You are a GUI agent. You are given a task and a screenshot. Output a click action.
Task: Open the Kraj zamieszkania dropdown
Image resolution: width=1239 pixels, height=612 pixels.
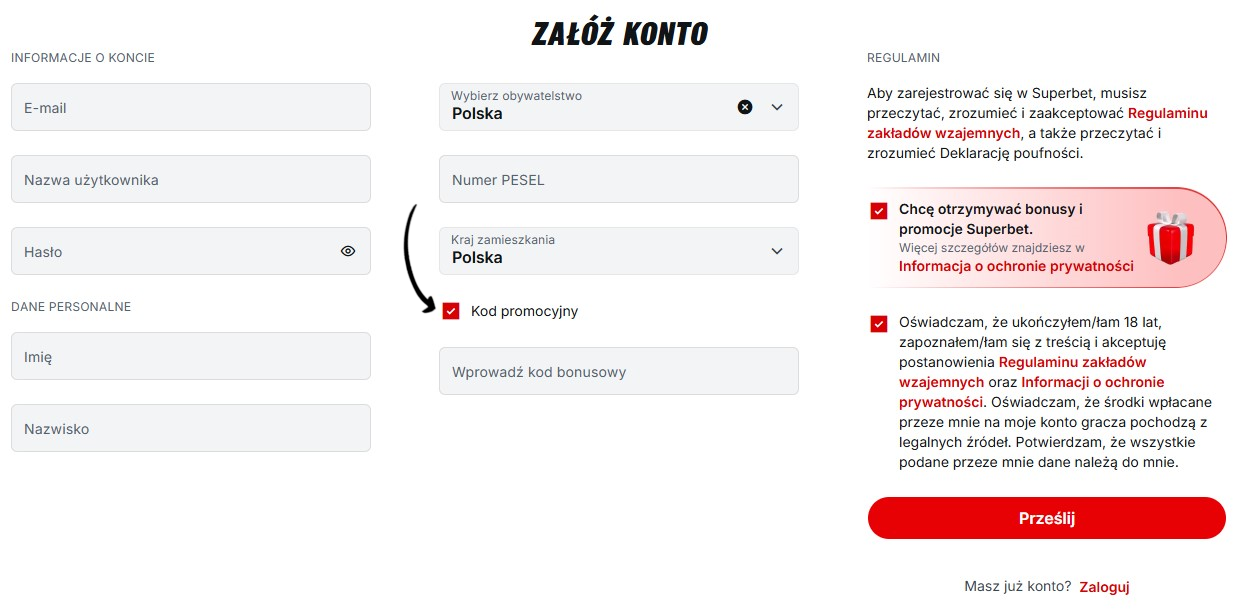tap(619, 251)
